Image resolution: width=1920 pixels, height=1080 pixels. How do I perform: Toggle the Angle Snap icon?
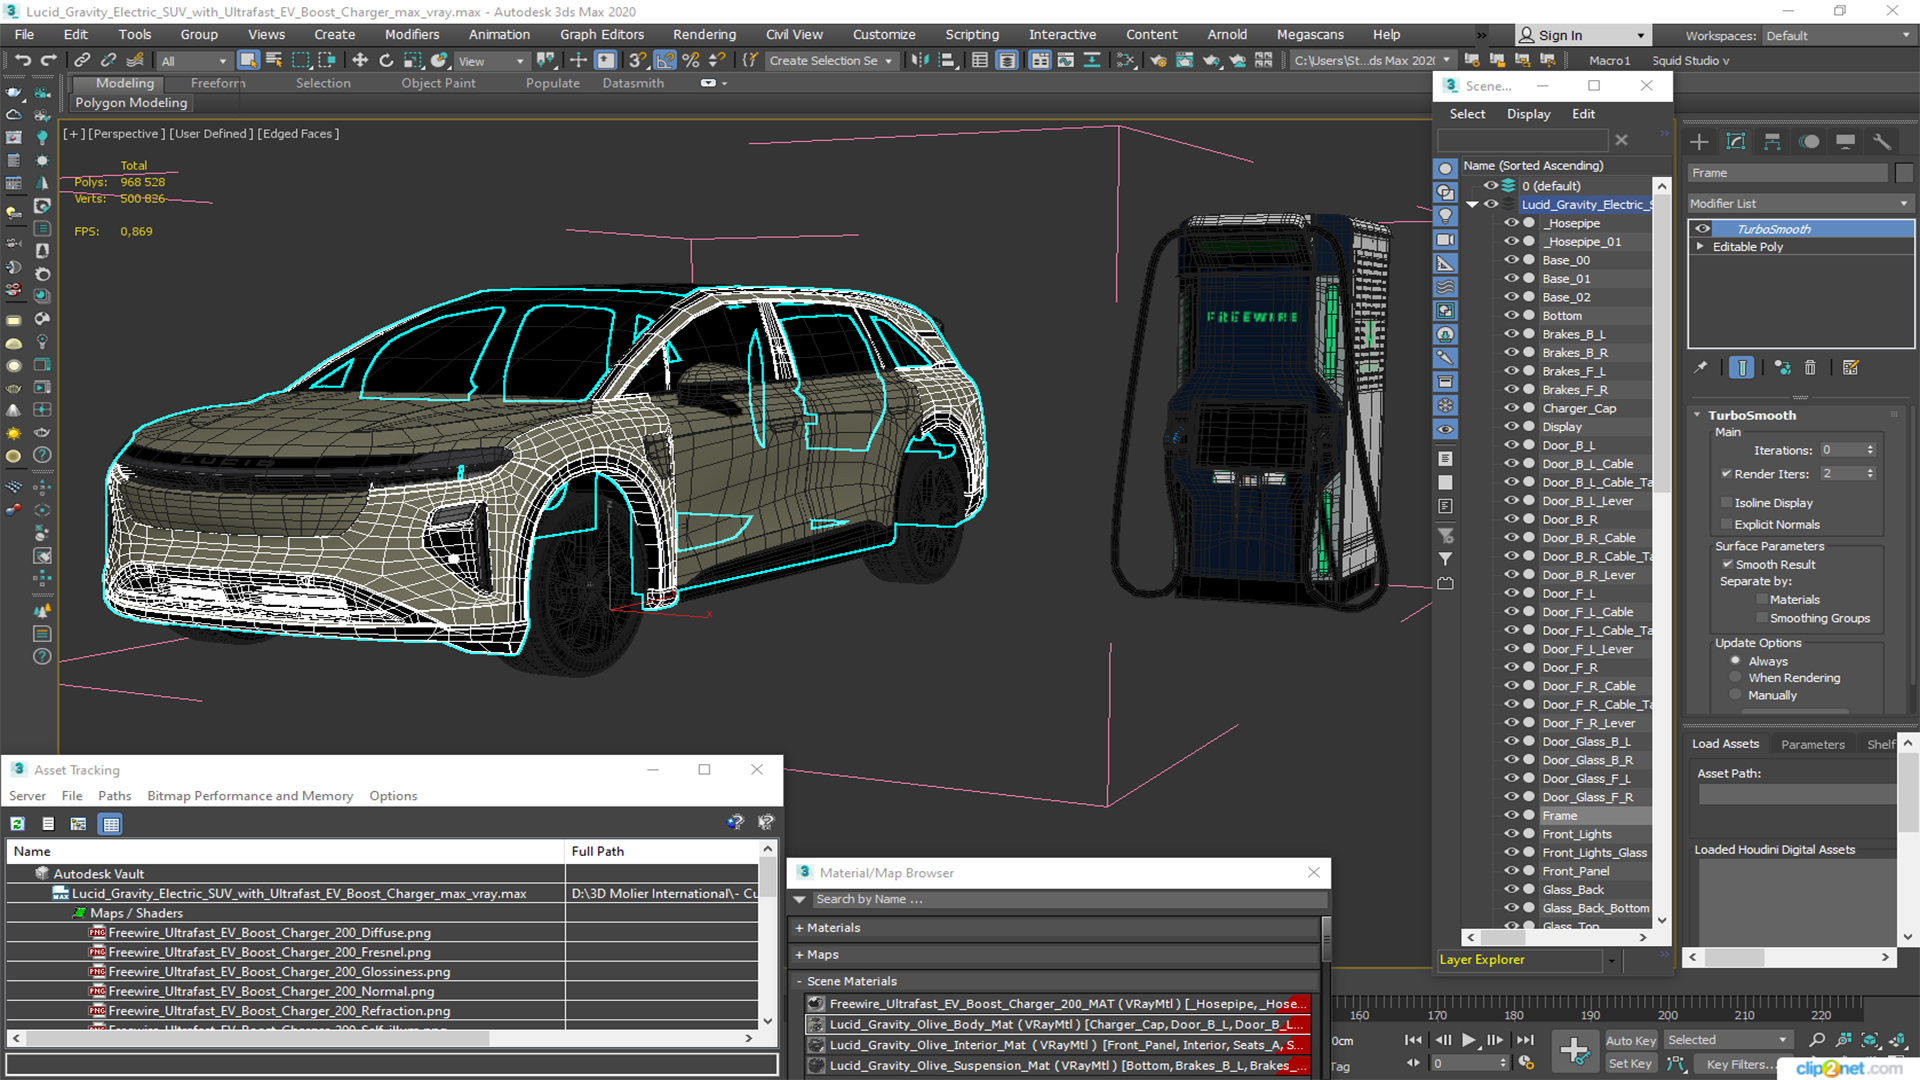click(x=665, y=60)
